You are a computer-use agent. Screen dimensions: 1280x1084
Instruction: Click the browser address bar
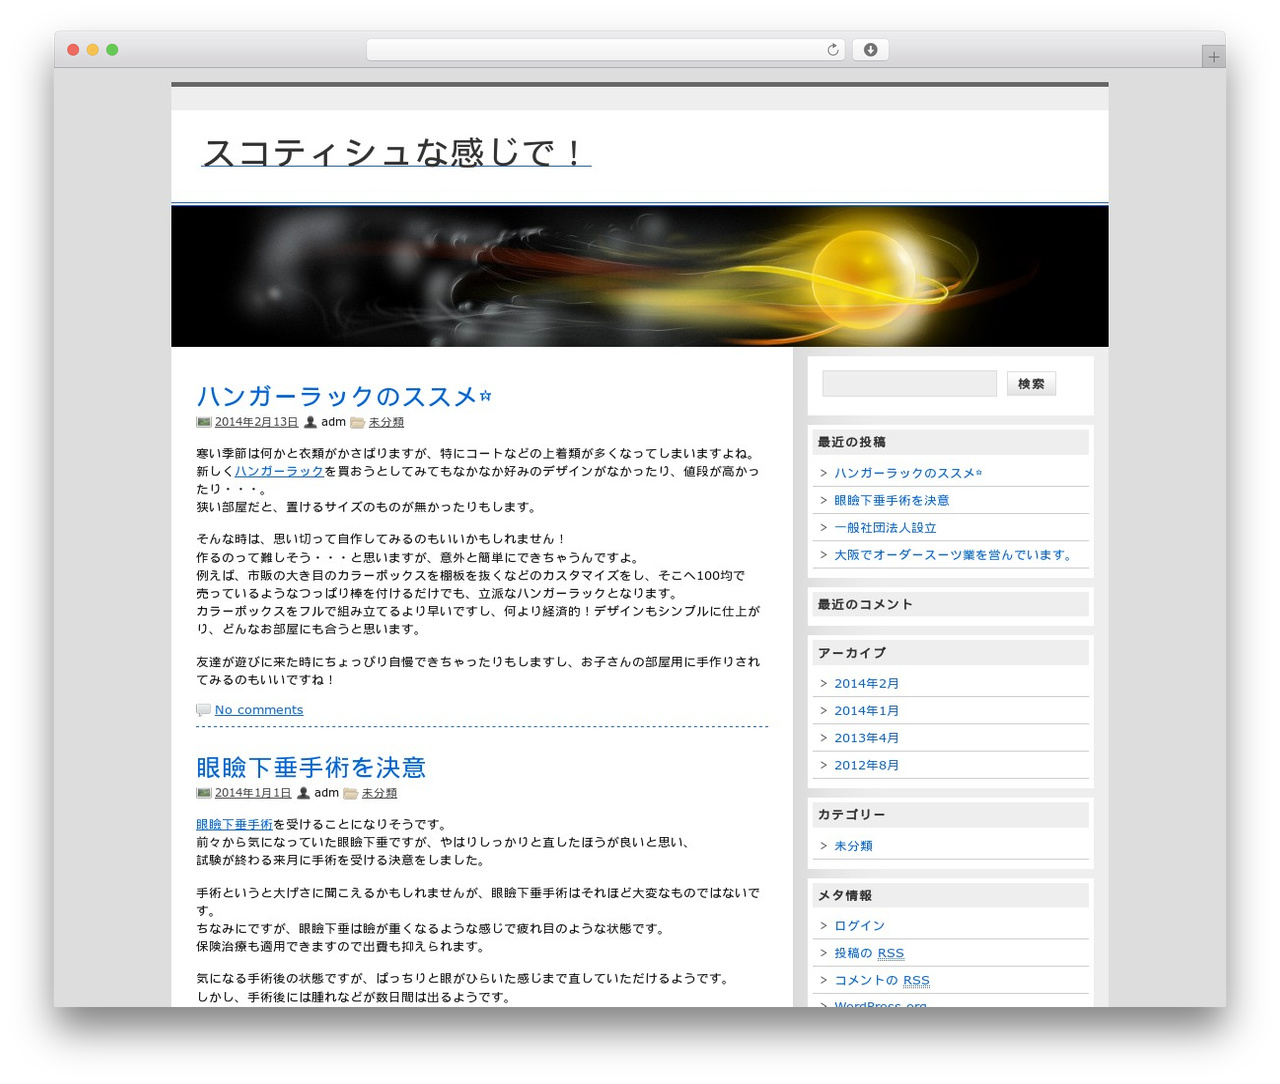[605, 50]
